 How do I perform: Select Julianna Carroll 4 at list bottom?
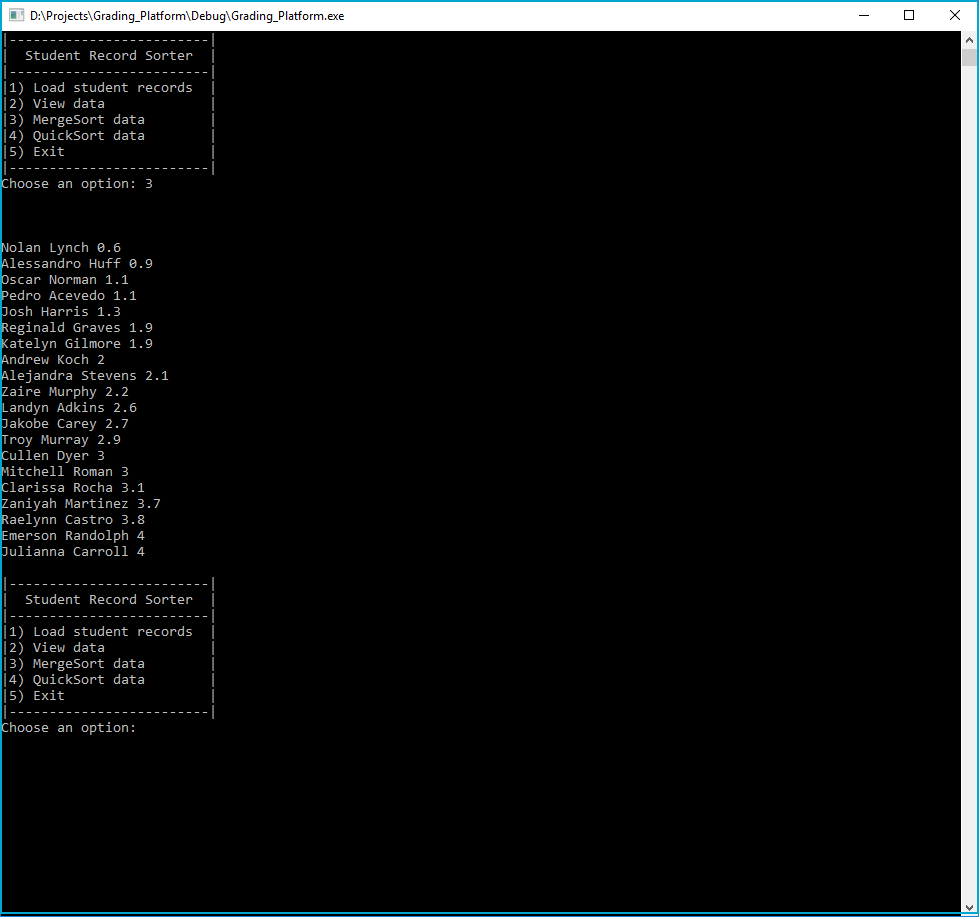71,551
